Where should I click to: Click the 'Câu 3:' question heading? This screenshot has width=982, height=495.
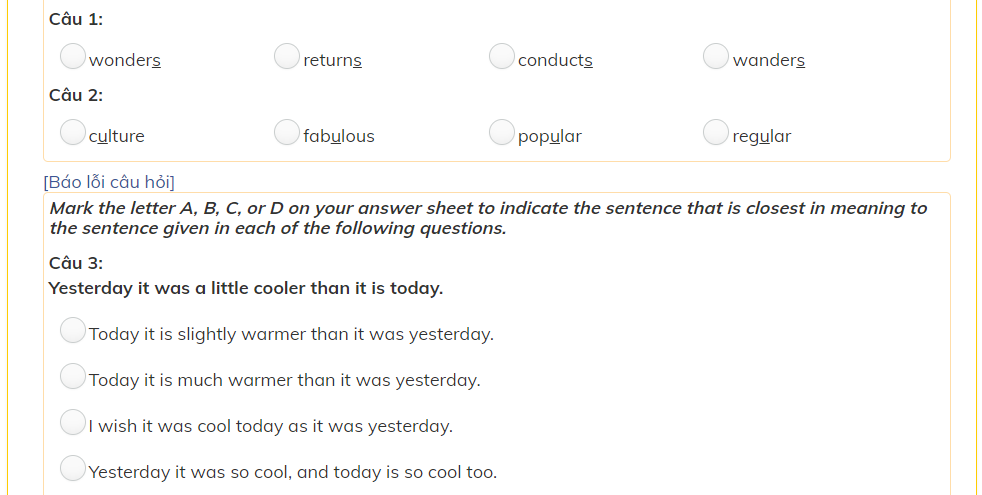pos(76,263)
